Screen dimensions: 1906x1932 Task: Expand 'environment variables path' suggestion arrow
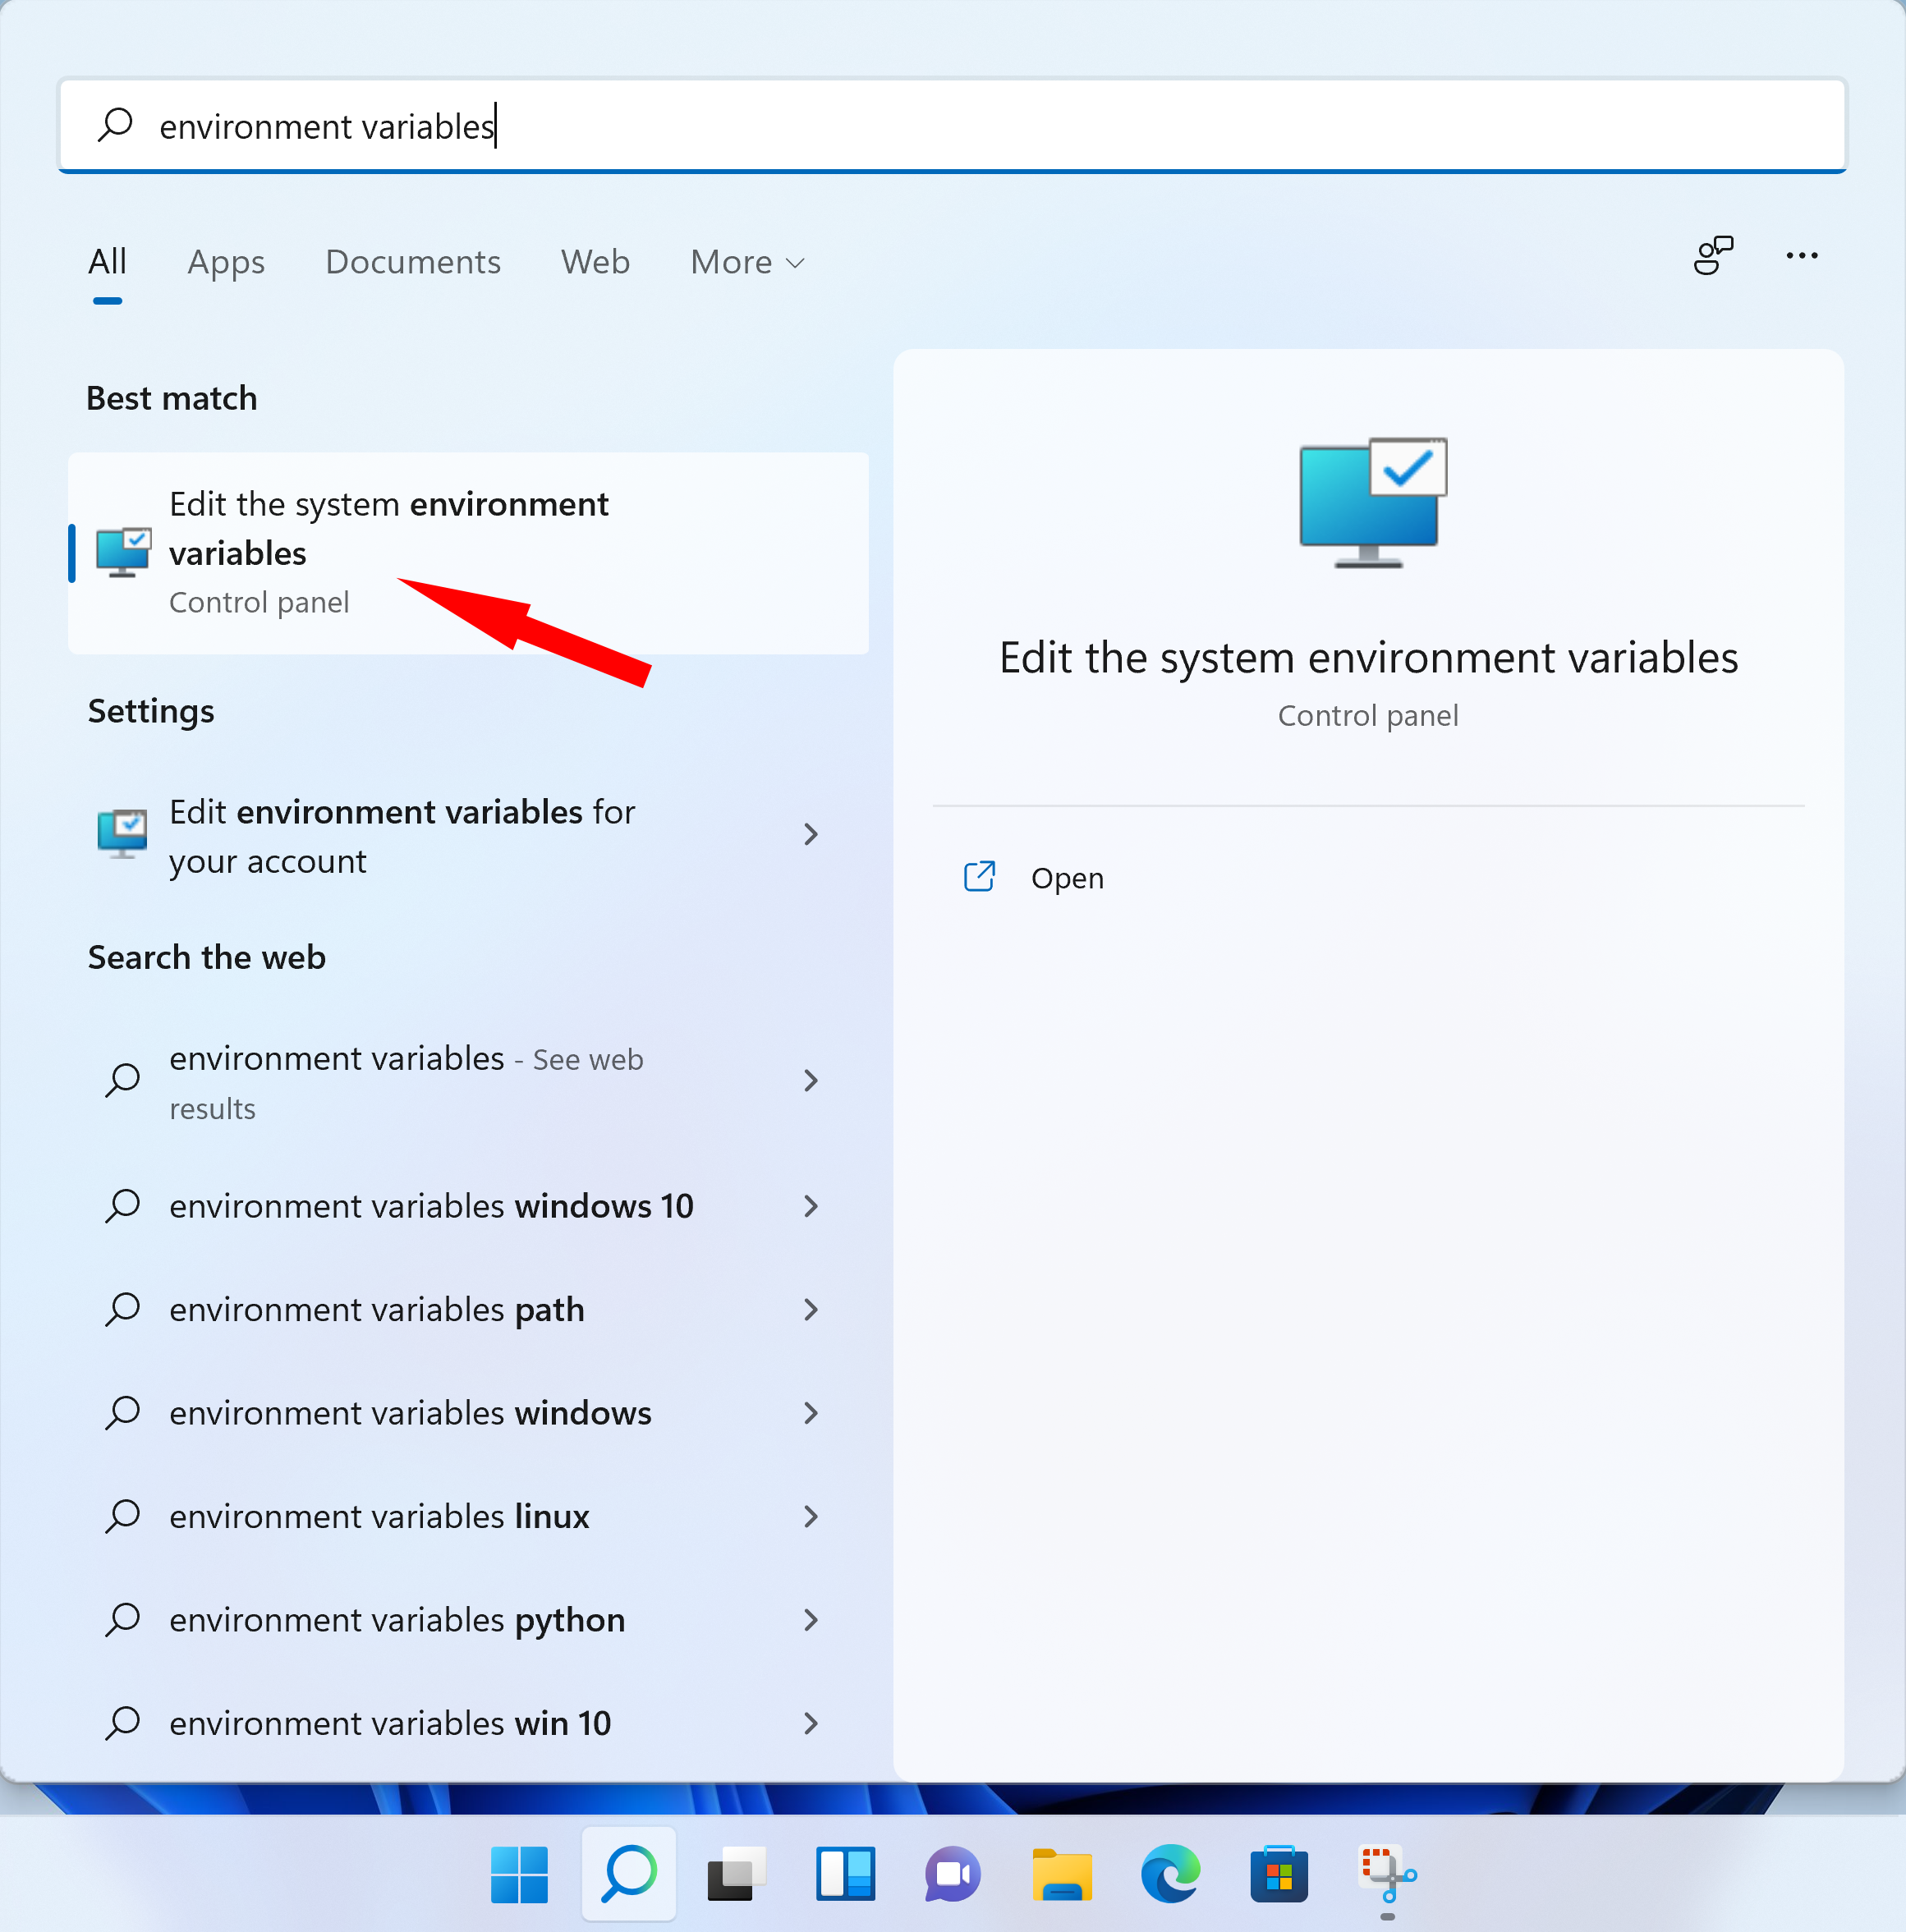811,1310
